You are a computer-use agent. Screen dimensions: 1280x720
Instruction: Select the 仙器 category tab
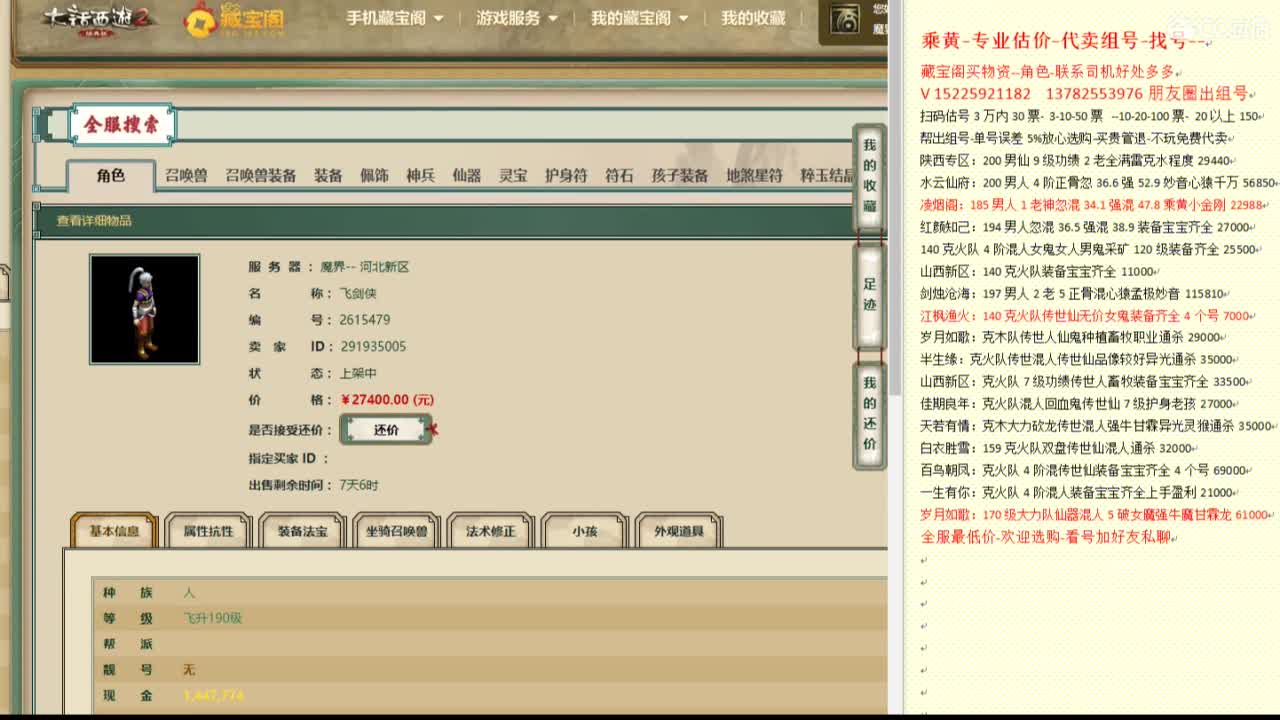click(466, 176)
